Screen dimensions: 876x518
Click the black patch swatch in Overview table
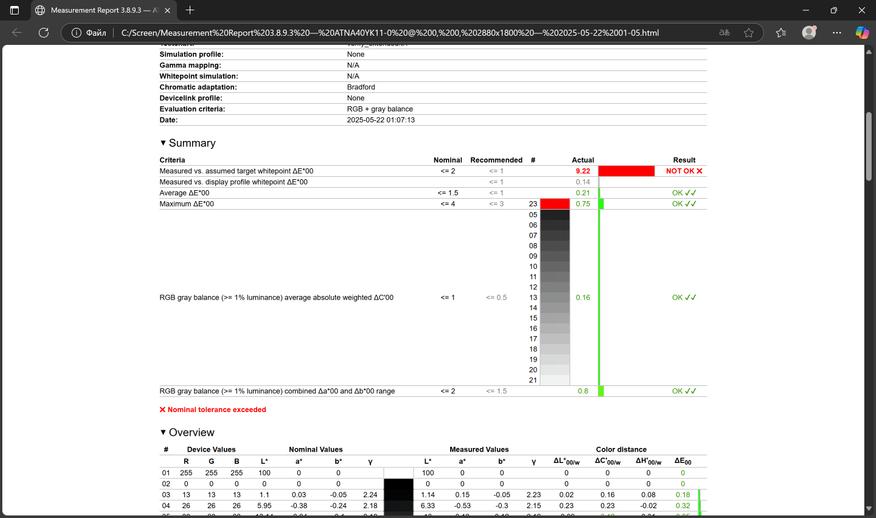(398, 495)
